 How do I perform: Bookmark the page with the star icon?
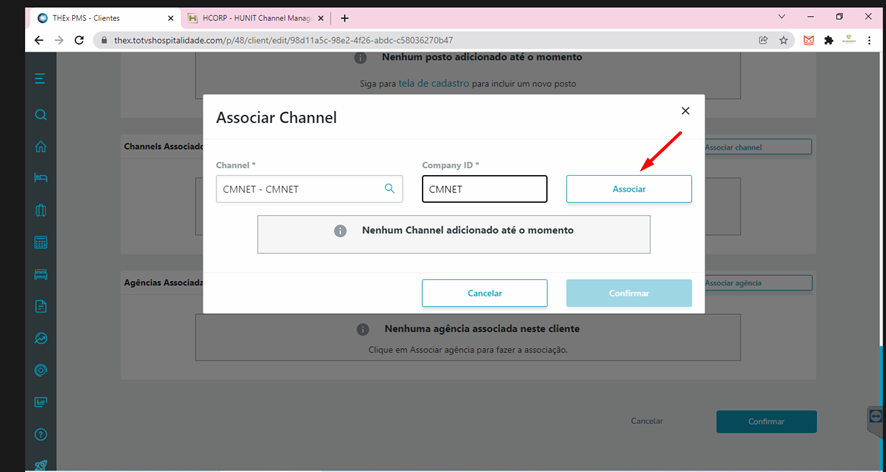[783, 40]
